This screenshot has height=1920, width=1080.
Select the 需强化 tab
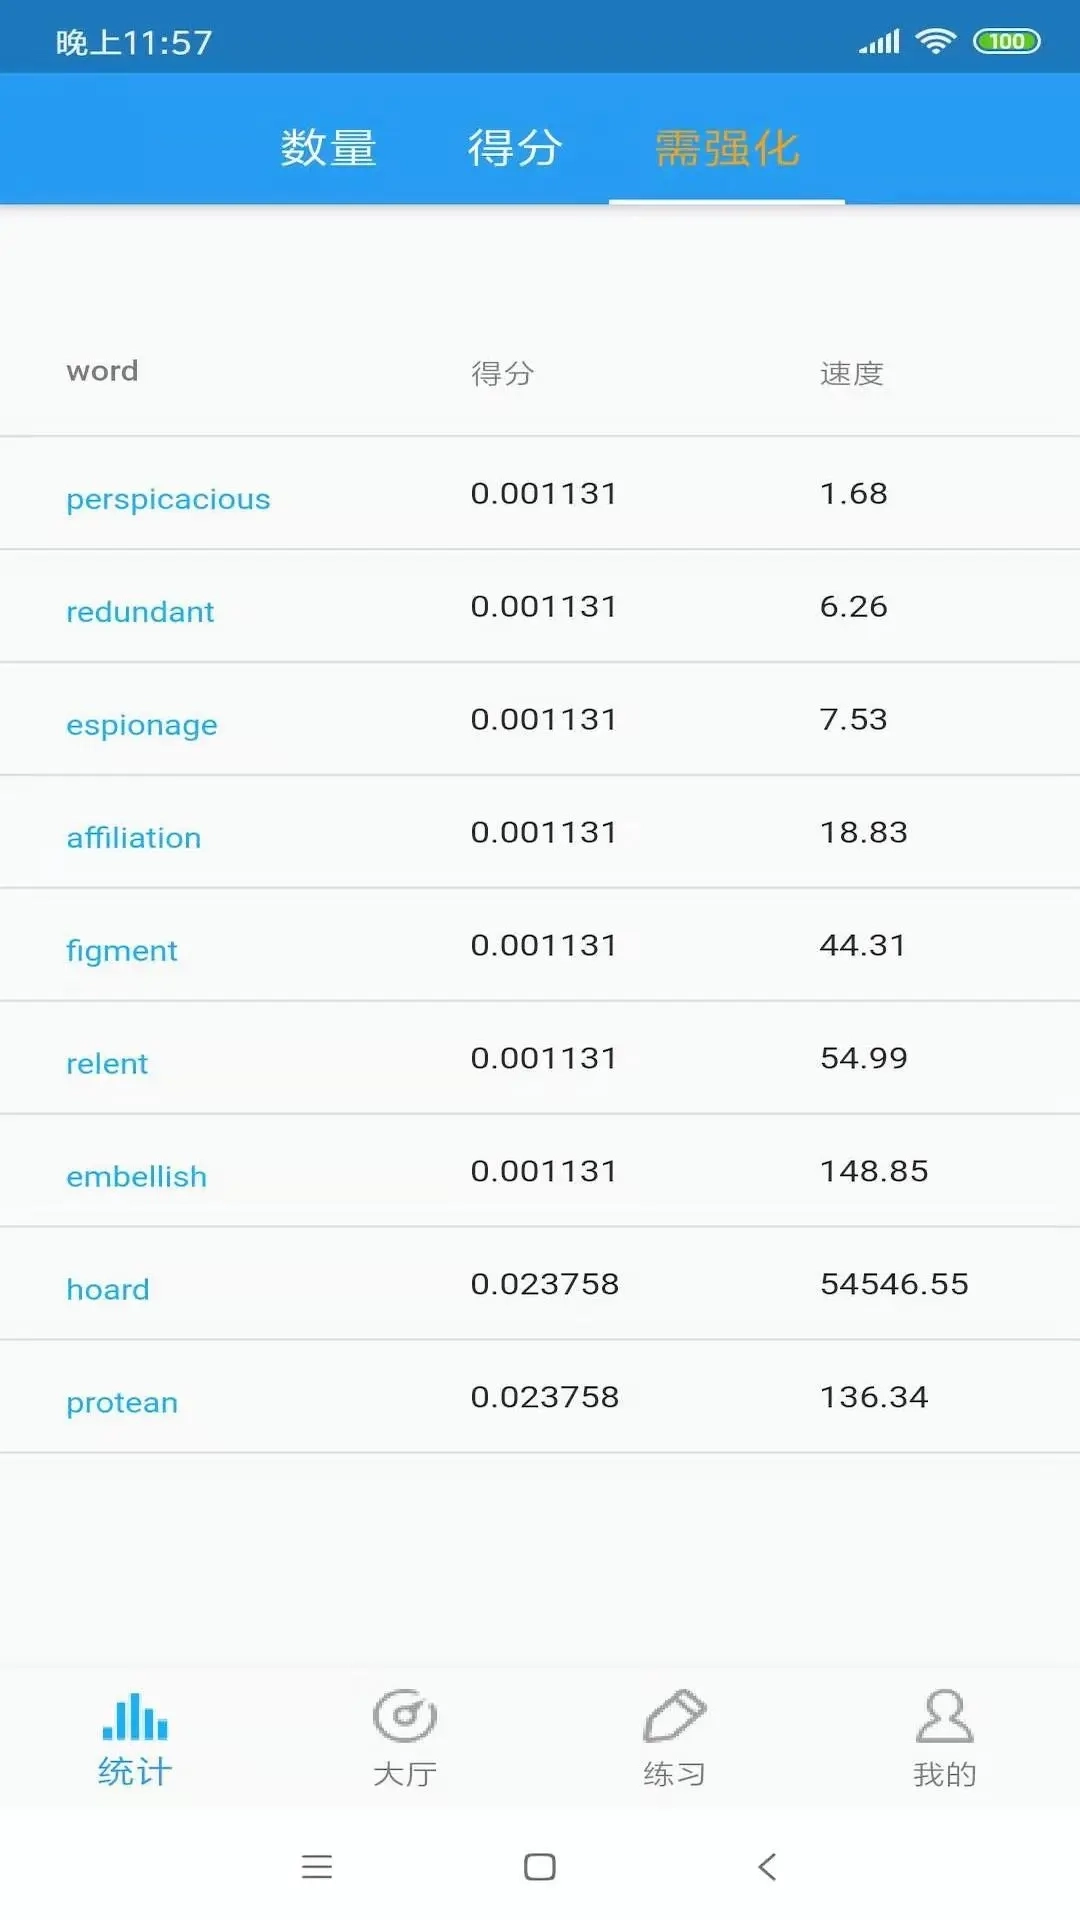[x=727, y=148]
